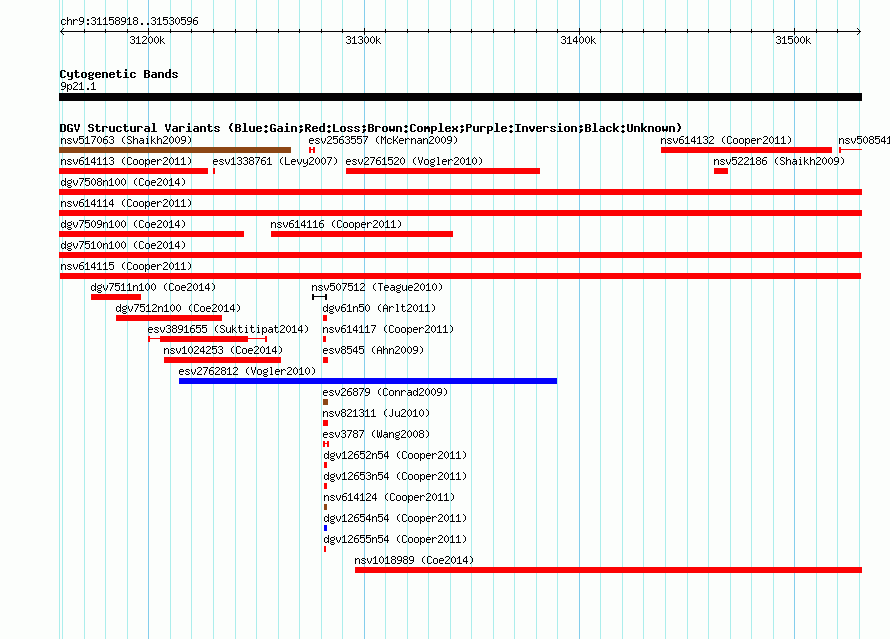
Task: Click the esv3891655 (Suktitipat2014) label
Action: (228, 329)
